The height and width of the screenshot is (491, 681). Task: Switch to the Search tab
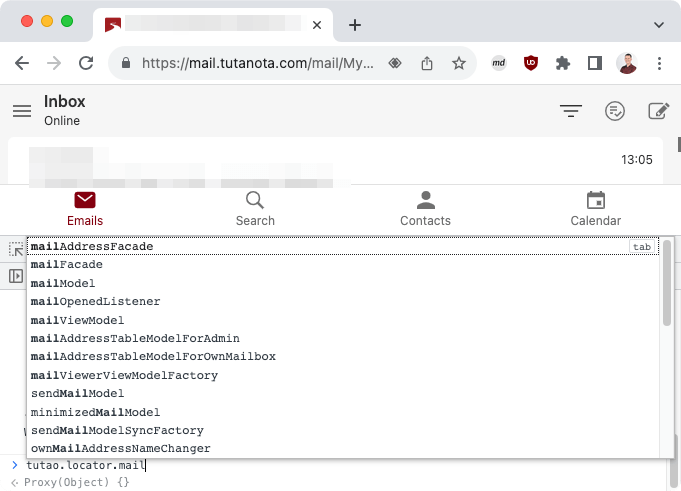(x=255, y=209)
